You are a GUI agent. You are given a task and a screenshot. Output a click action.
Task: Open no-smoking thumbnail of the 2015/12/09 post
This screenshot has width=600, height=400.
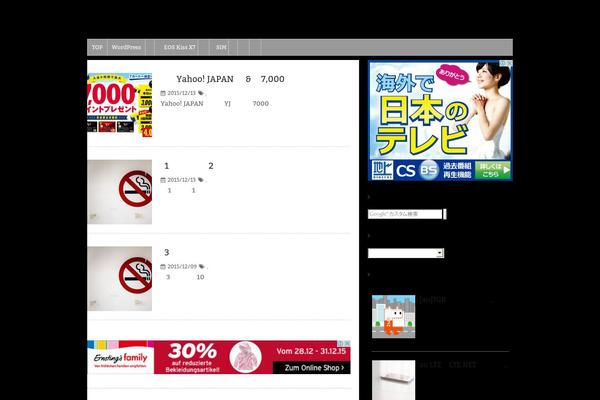point(119,278)
